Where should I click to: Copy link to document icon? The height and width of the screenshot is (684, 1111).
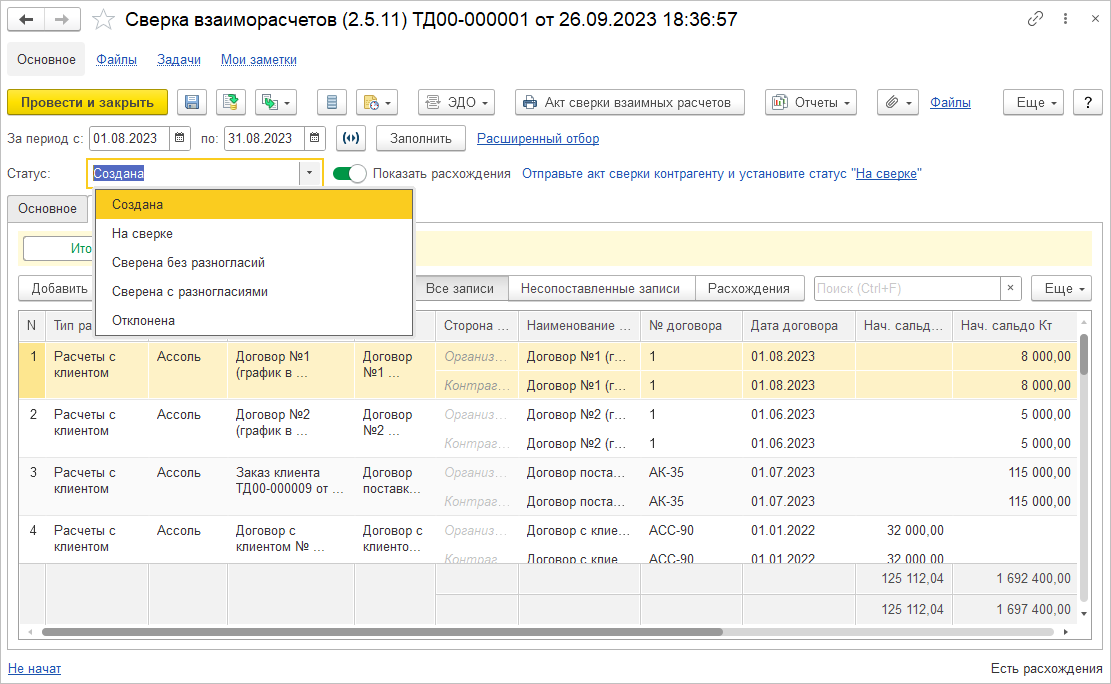coord(1034,20)
